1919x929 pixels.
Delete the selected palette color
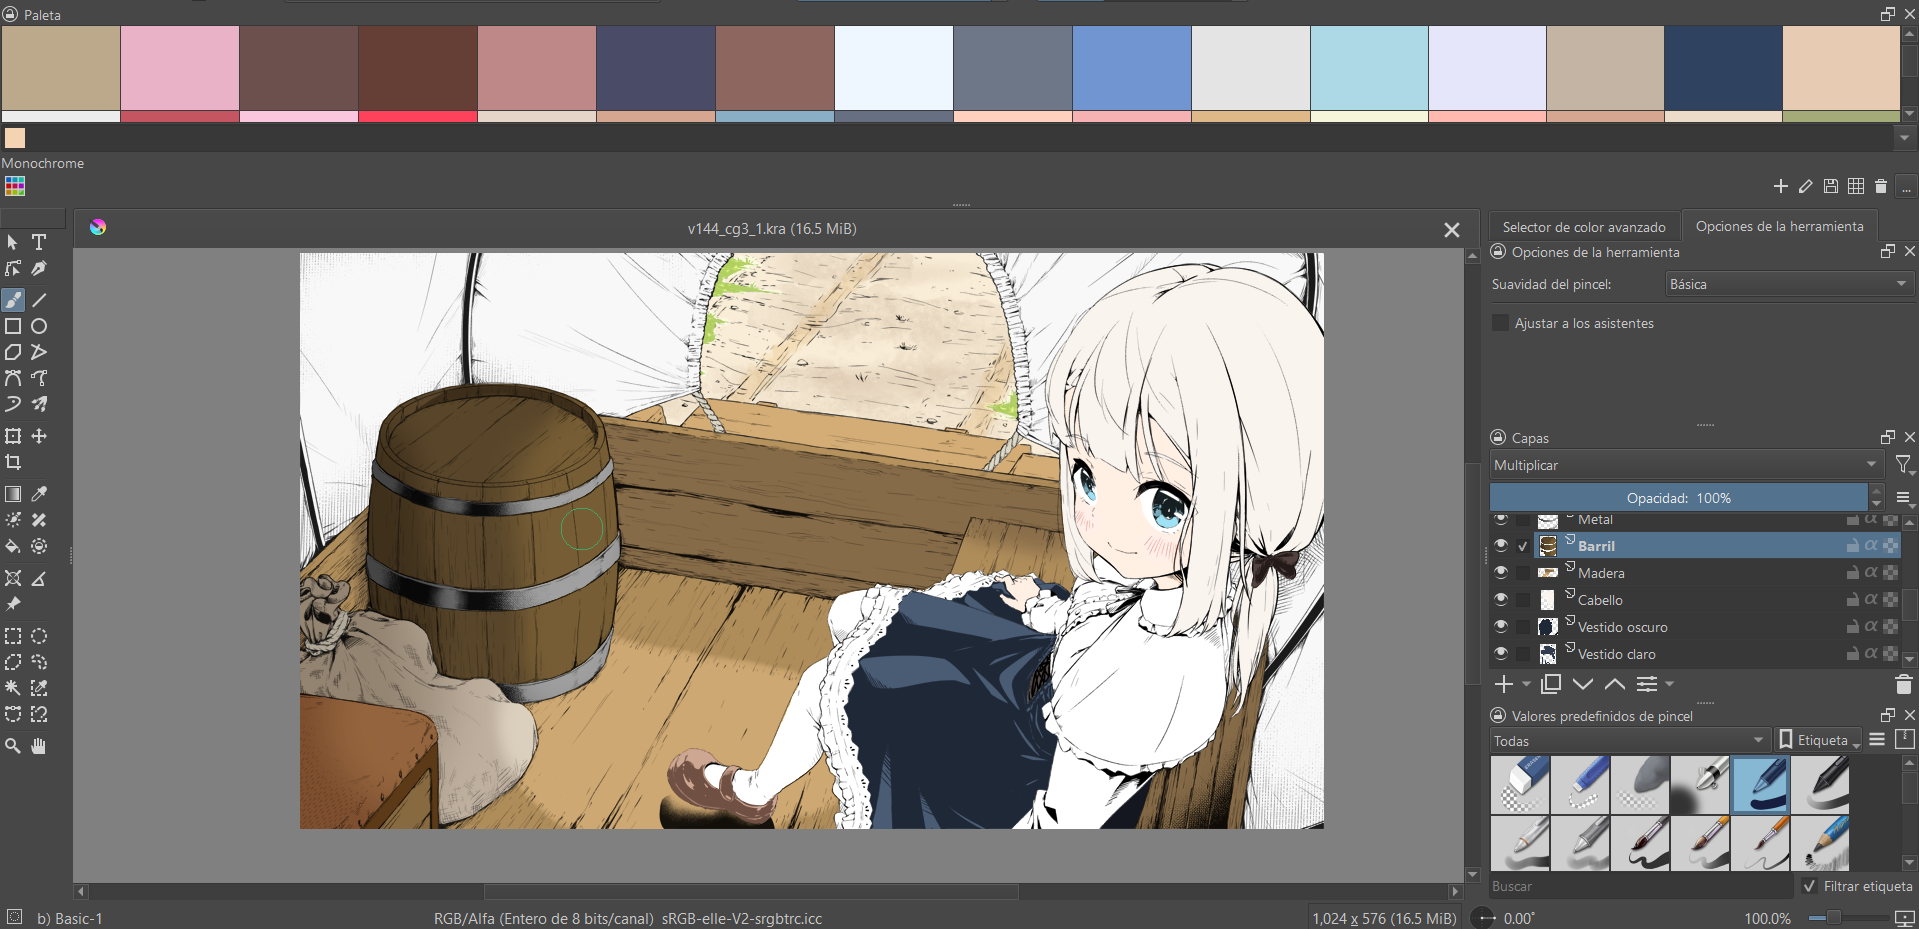(1881, 186)
